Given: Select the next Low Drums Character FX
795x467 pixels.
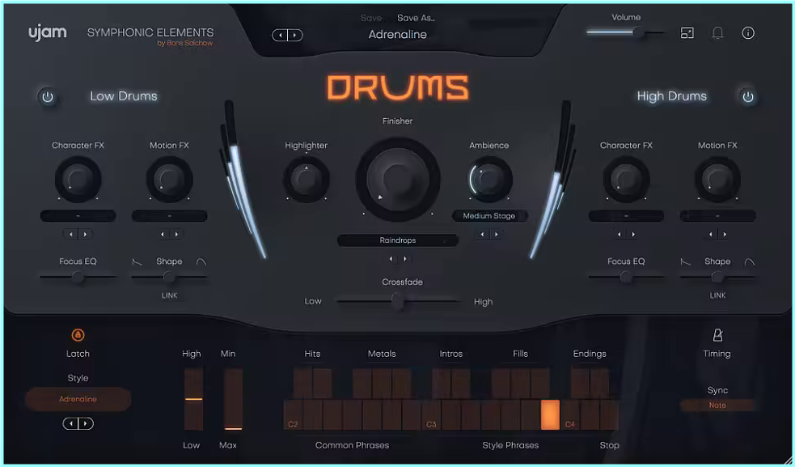Looking at the screenshot, I should tap(85, 234).
